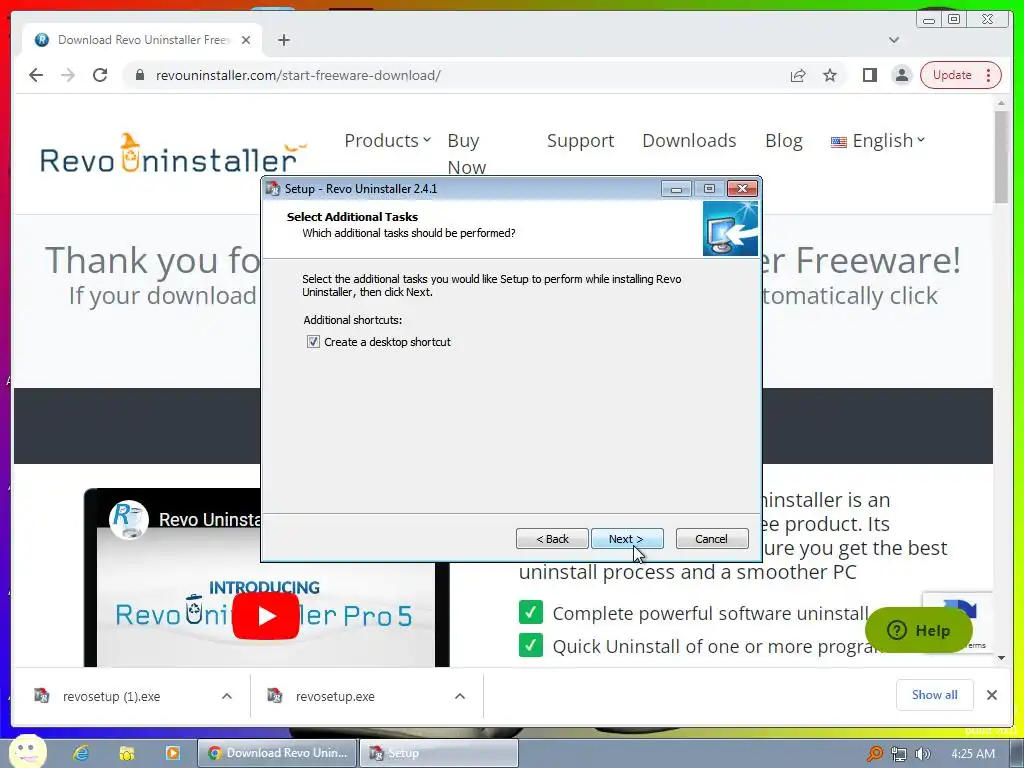This screenshot has width=1024, height=768.
Task: Click the share page icon
Action: [798, 75]
